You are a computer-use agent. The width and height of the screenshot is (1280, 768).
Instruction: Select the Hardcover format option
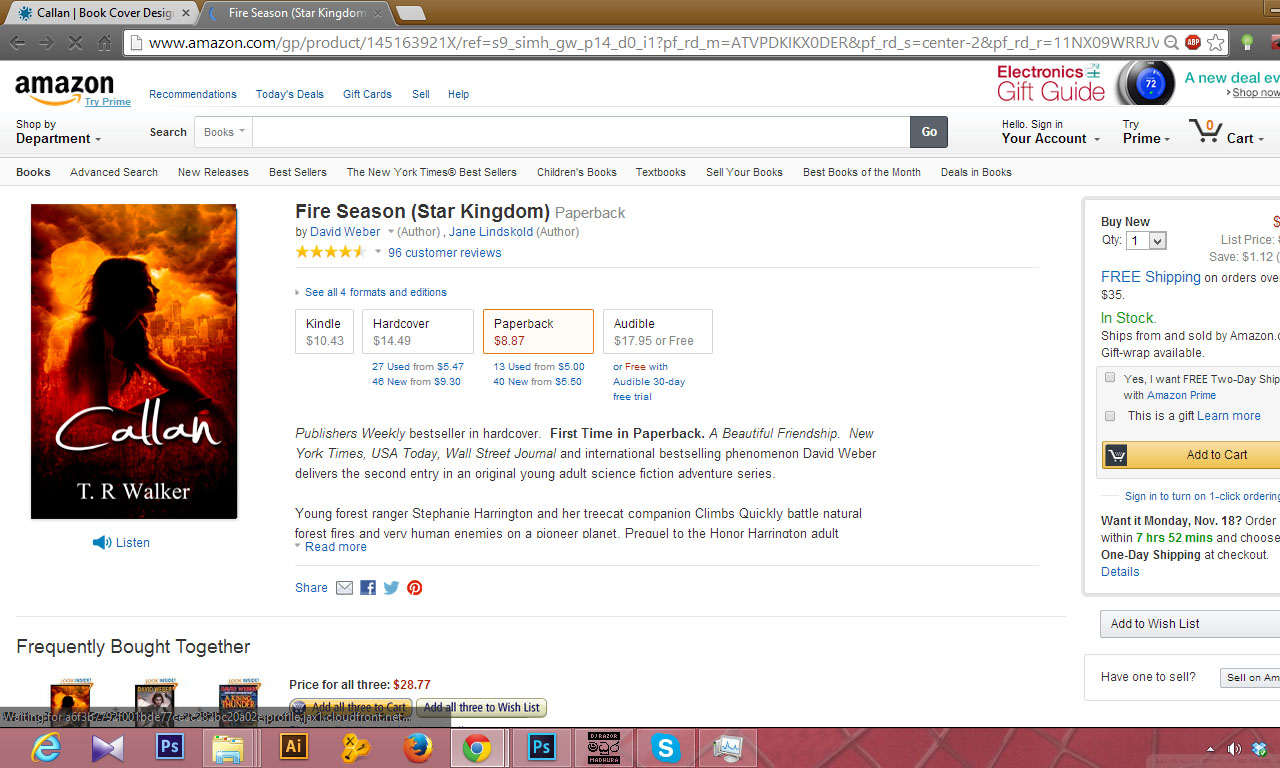point(418,332)
